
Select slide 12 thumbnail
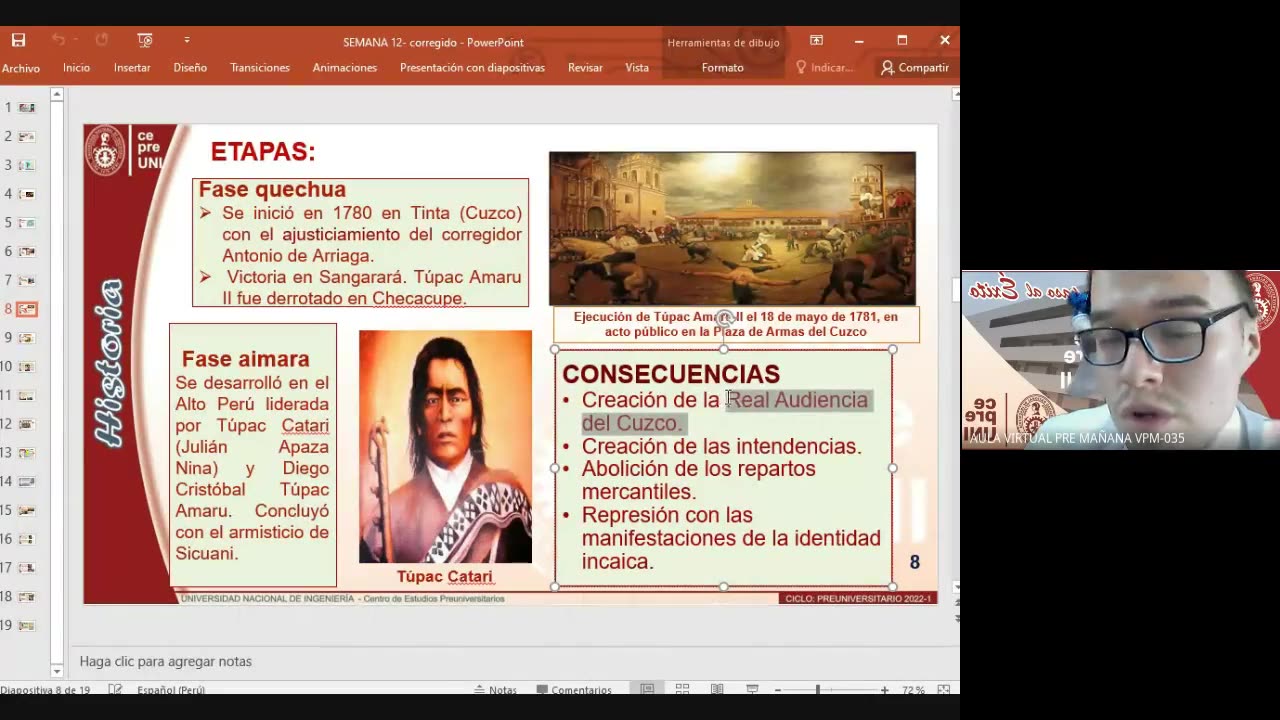click(27, 424)
